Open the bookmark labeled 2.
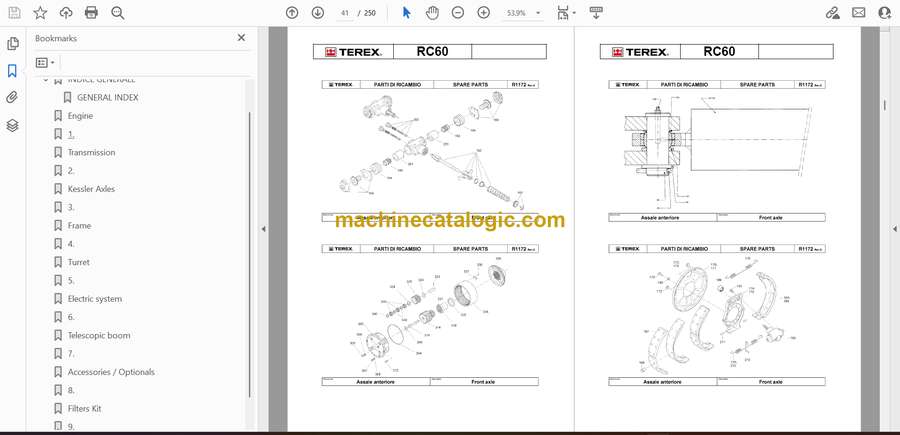This screenshot has height=435, width=900. (71, 171)
